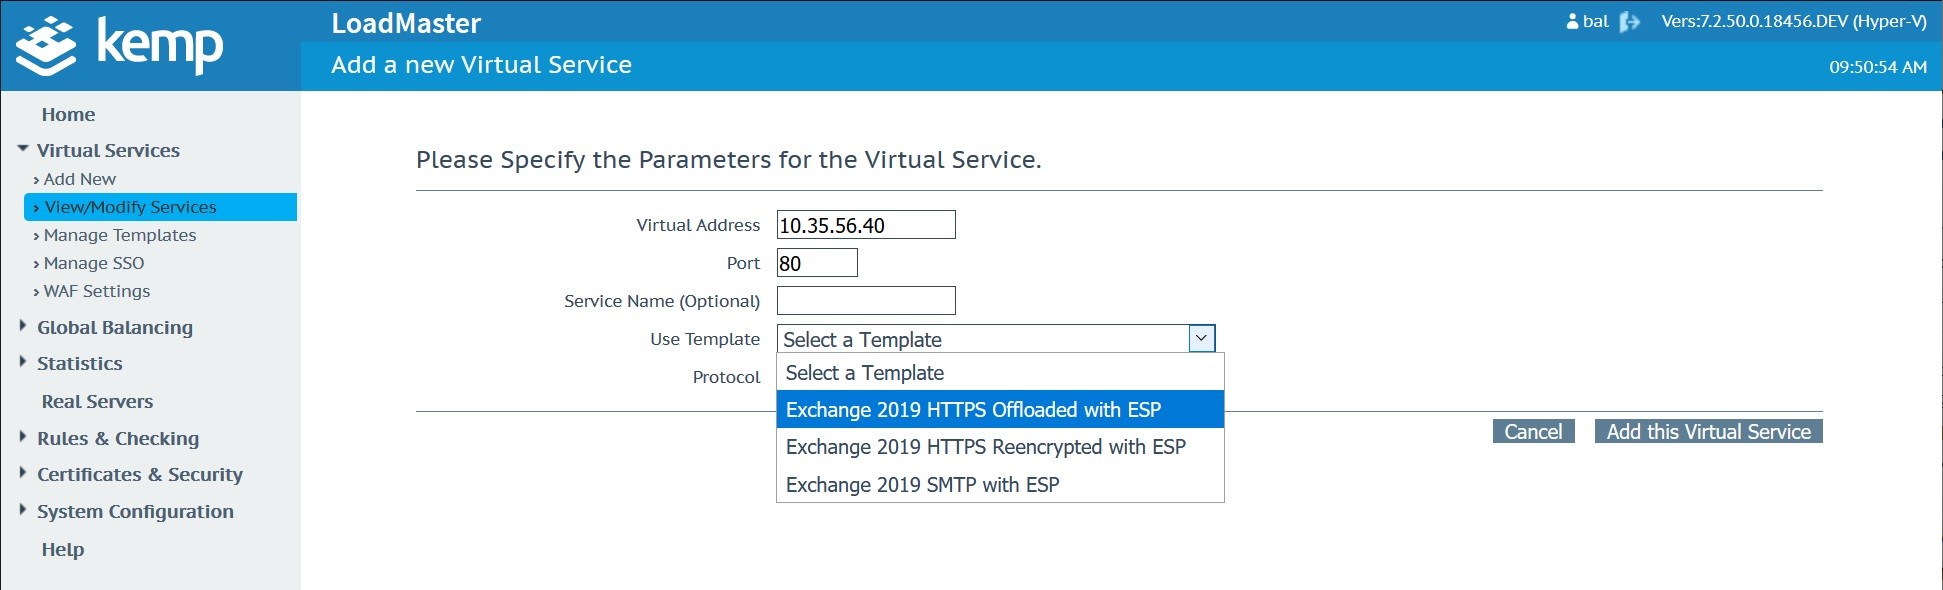Viewport: 1943px width, 590px height.
Task: Collapse the Virtual Services tree arrow
Action: (x=23, y=149)
